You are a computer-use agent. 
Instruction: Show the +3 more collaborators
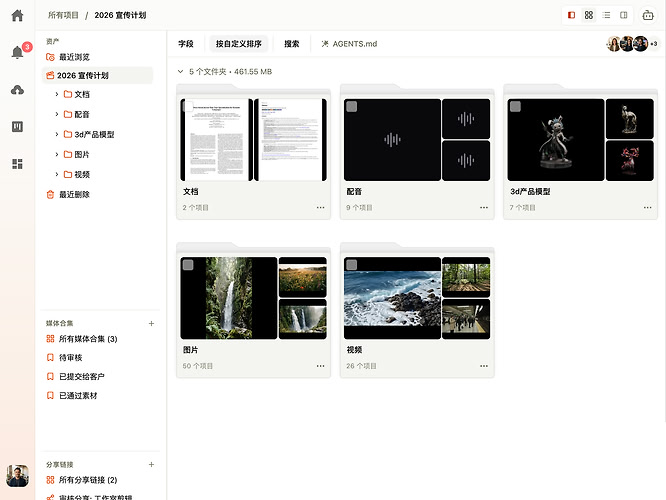click(x=654, y=44)
